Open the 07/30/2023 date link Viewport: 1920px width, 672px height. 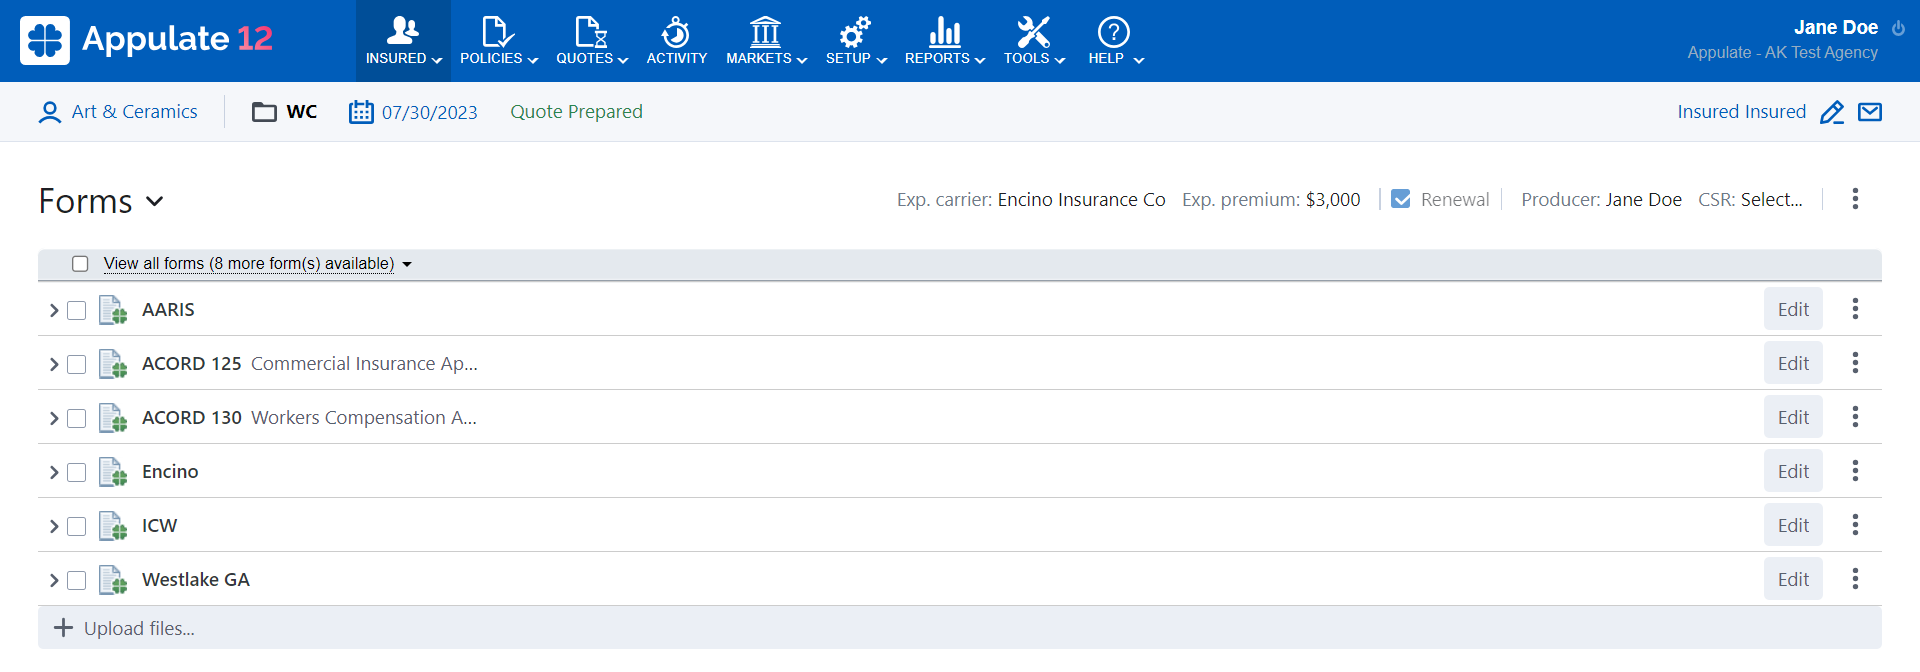429,112
